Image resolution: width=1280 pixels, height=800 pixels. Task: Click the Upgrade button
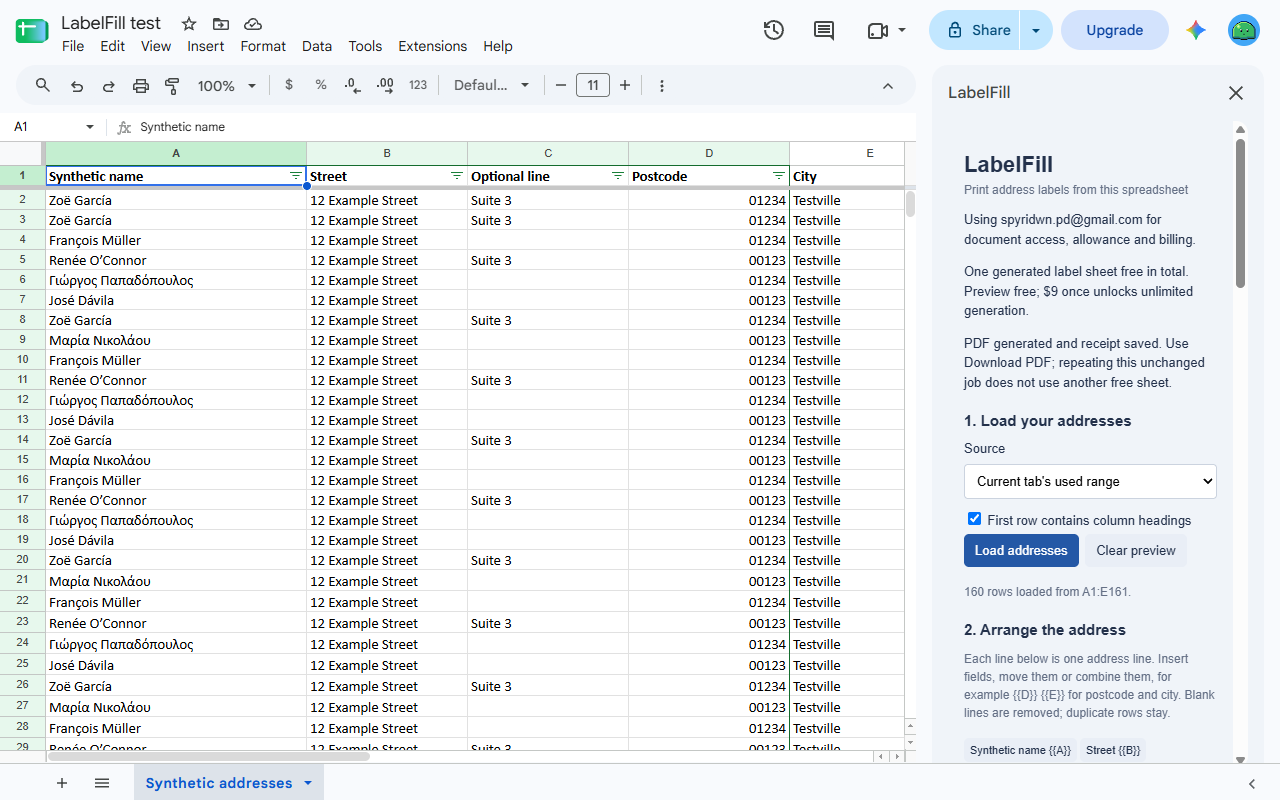pyautogui.click(x=1115, y=30)
